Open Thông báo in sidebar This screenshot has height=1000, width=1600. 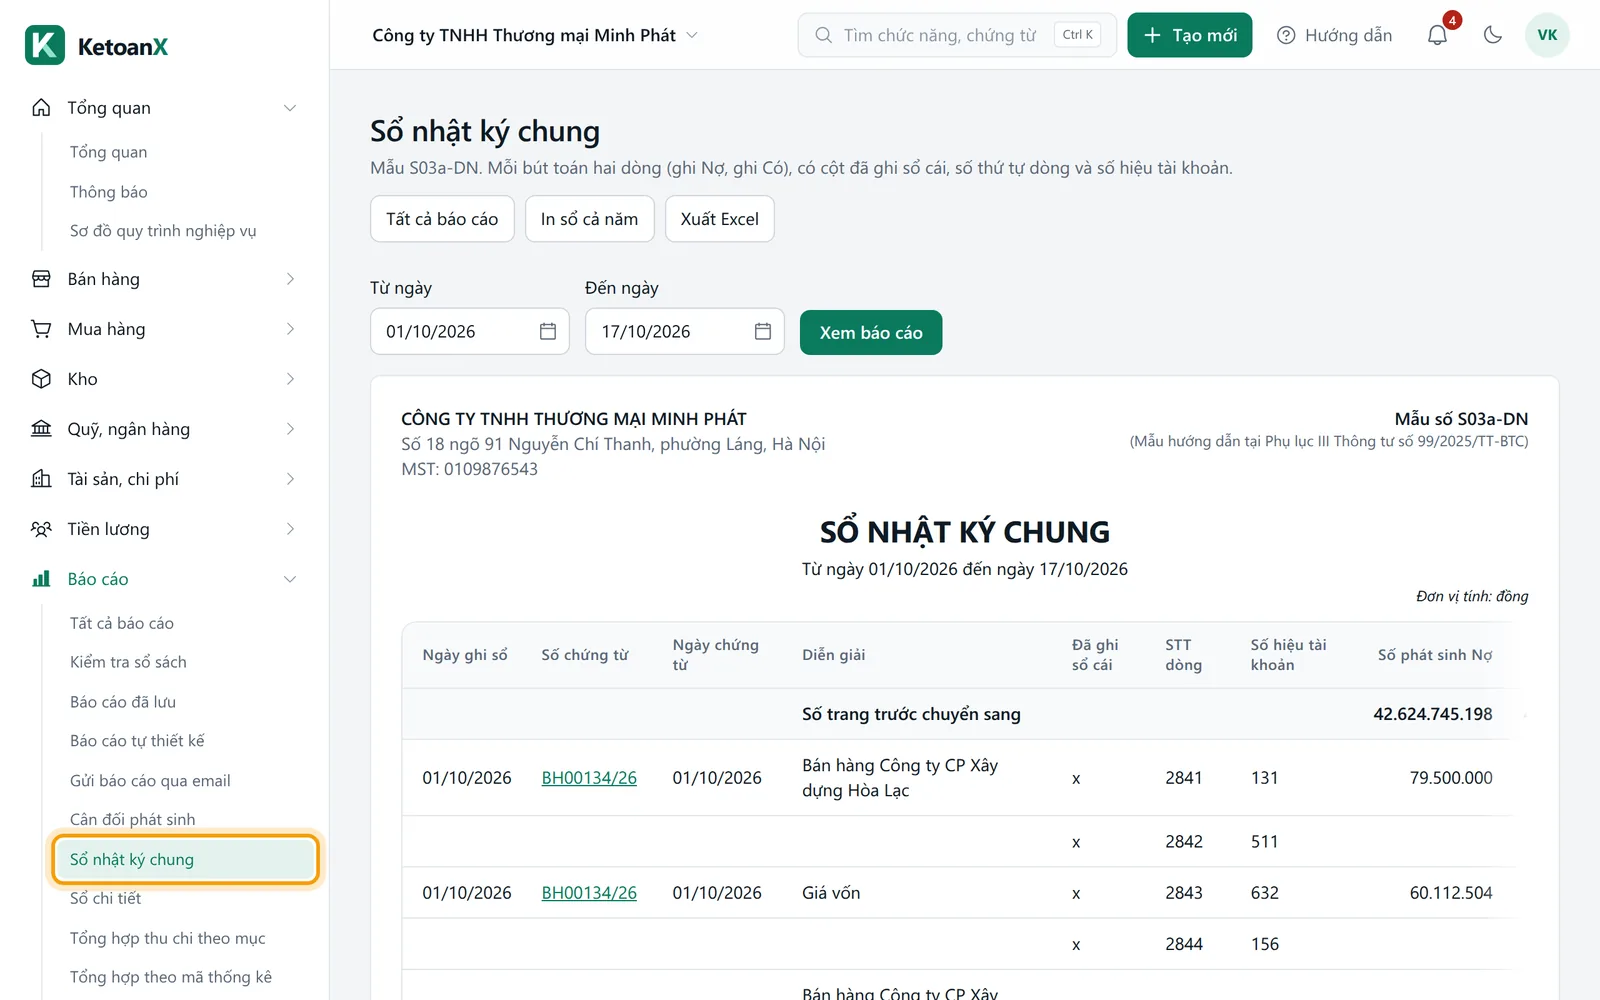coord(109,192)
